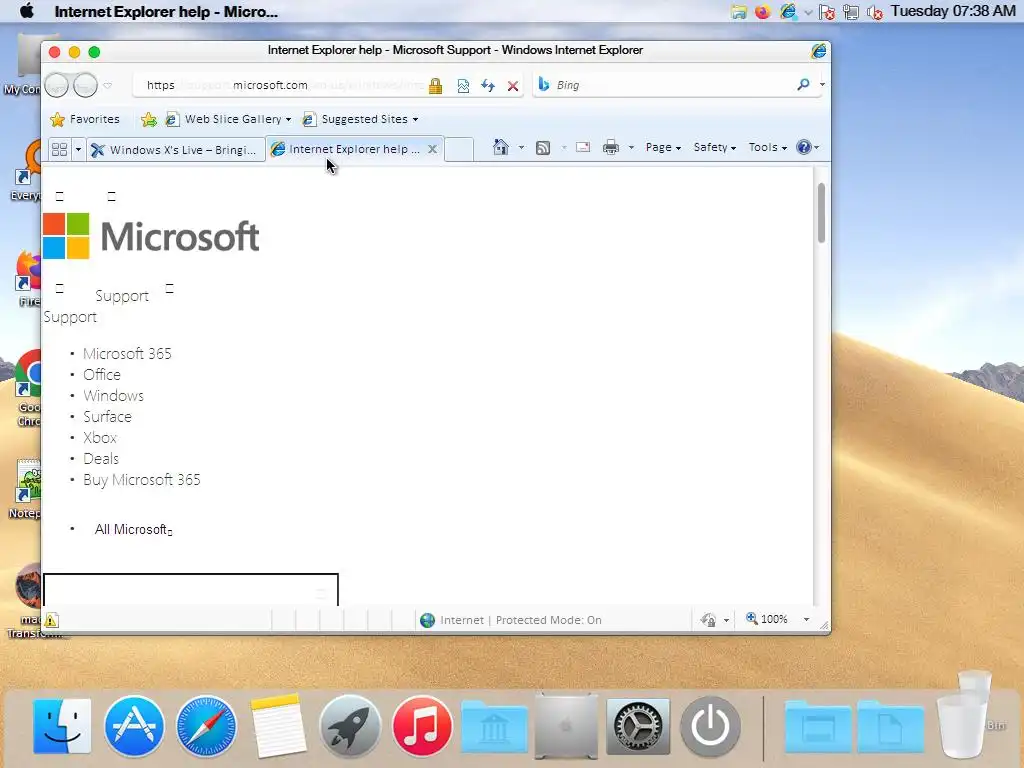Click Buy Microsoft 365 link
This screenshot has height=768, width=1024.
click(142, 479)
